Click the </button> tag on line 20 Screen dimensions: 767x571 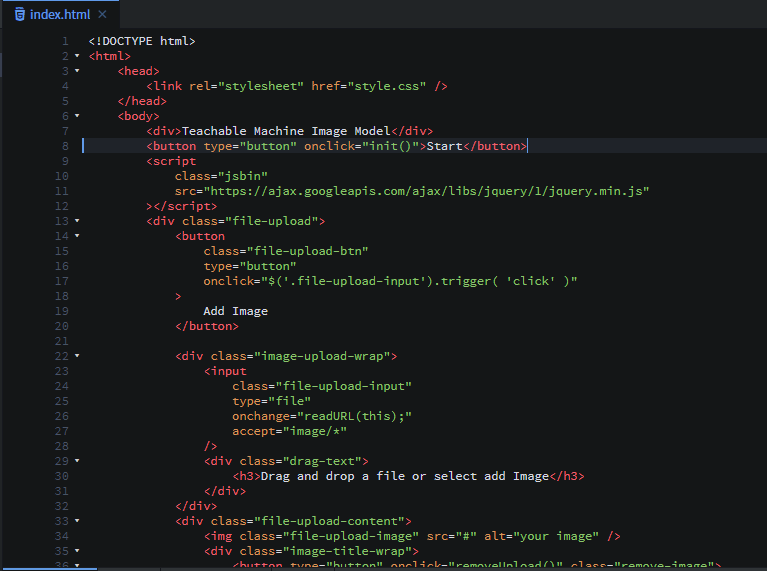[x=207, y=326]
